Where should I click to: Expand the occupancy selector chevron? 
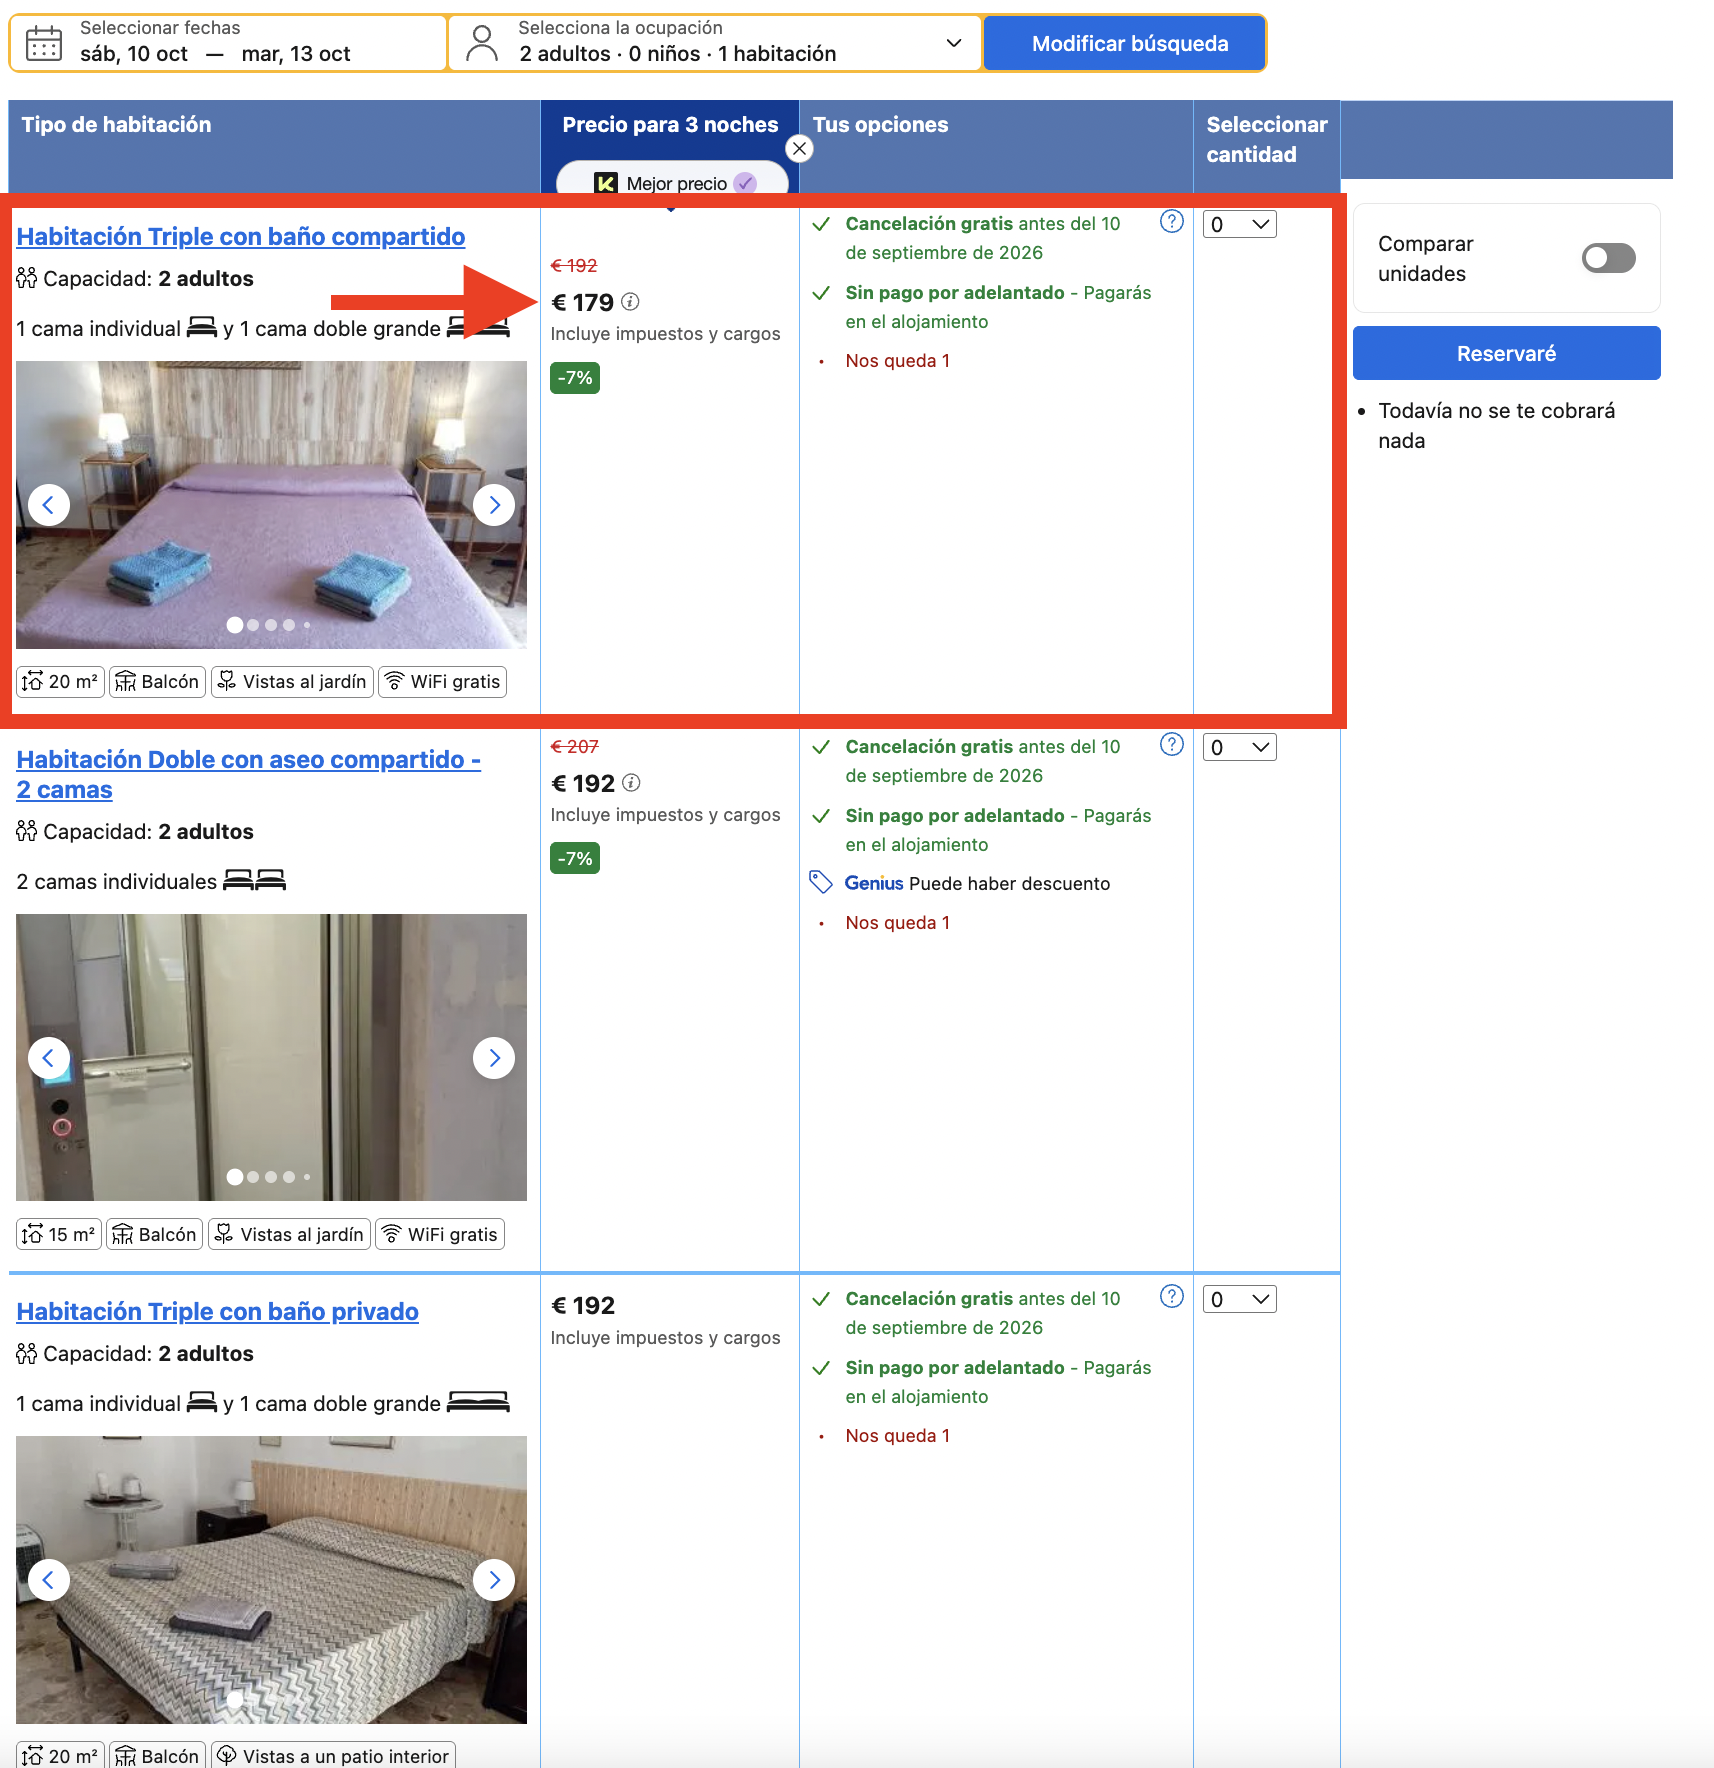tap(954, 43)
